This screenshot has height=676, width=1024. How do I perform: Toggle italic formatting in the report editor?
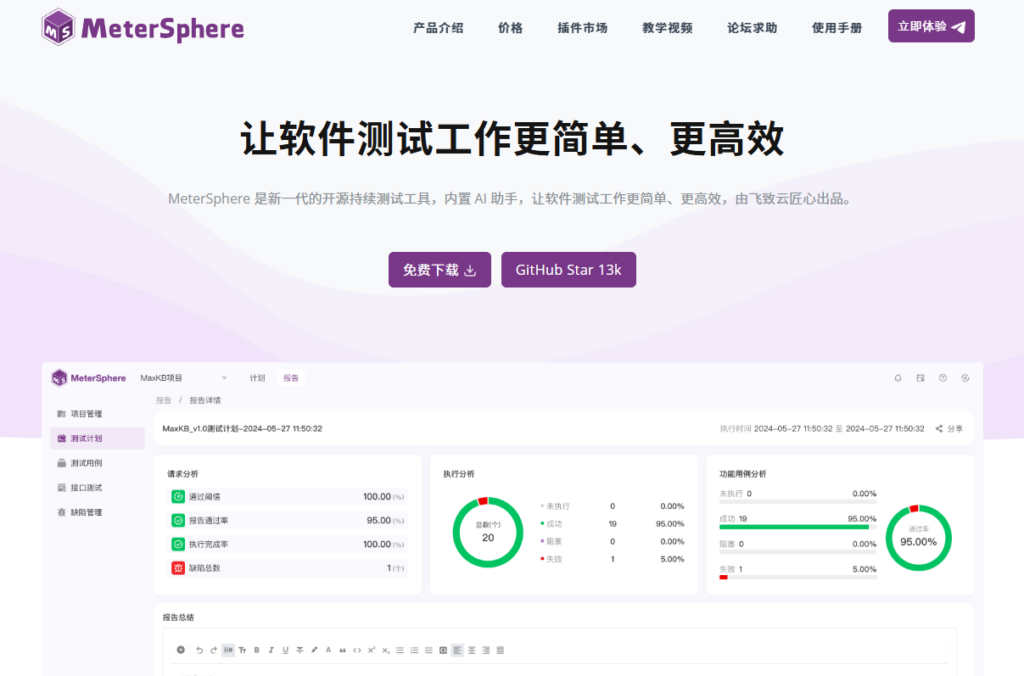pyautogui.click(x=271, y=650)
